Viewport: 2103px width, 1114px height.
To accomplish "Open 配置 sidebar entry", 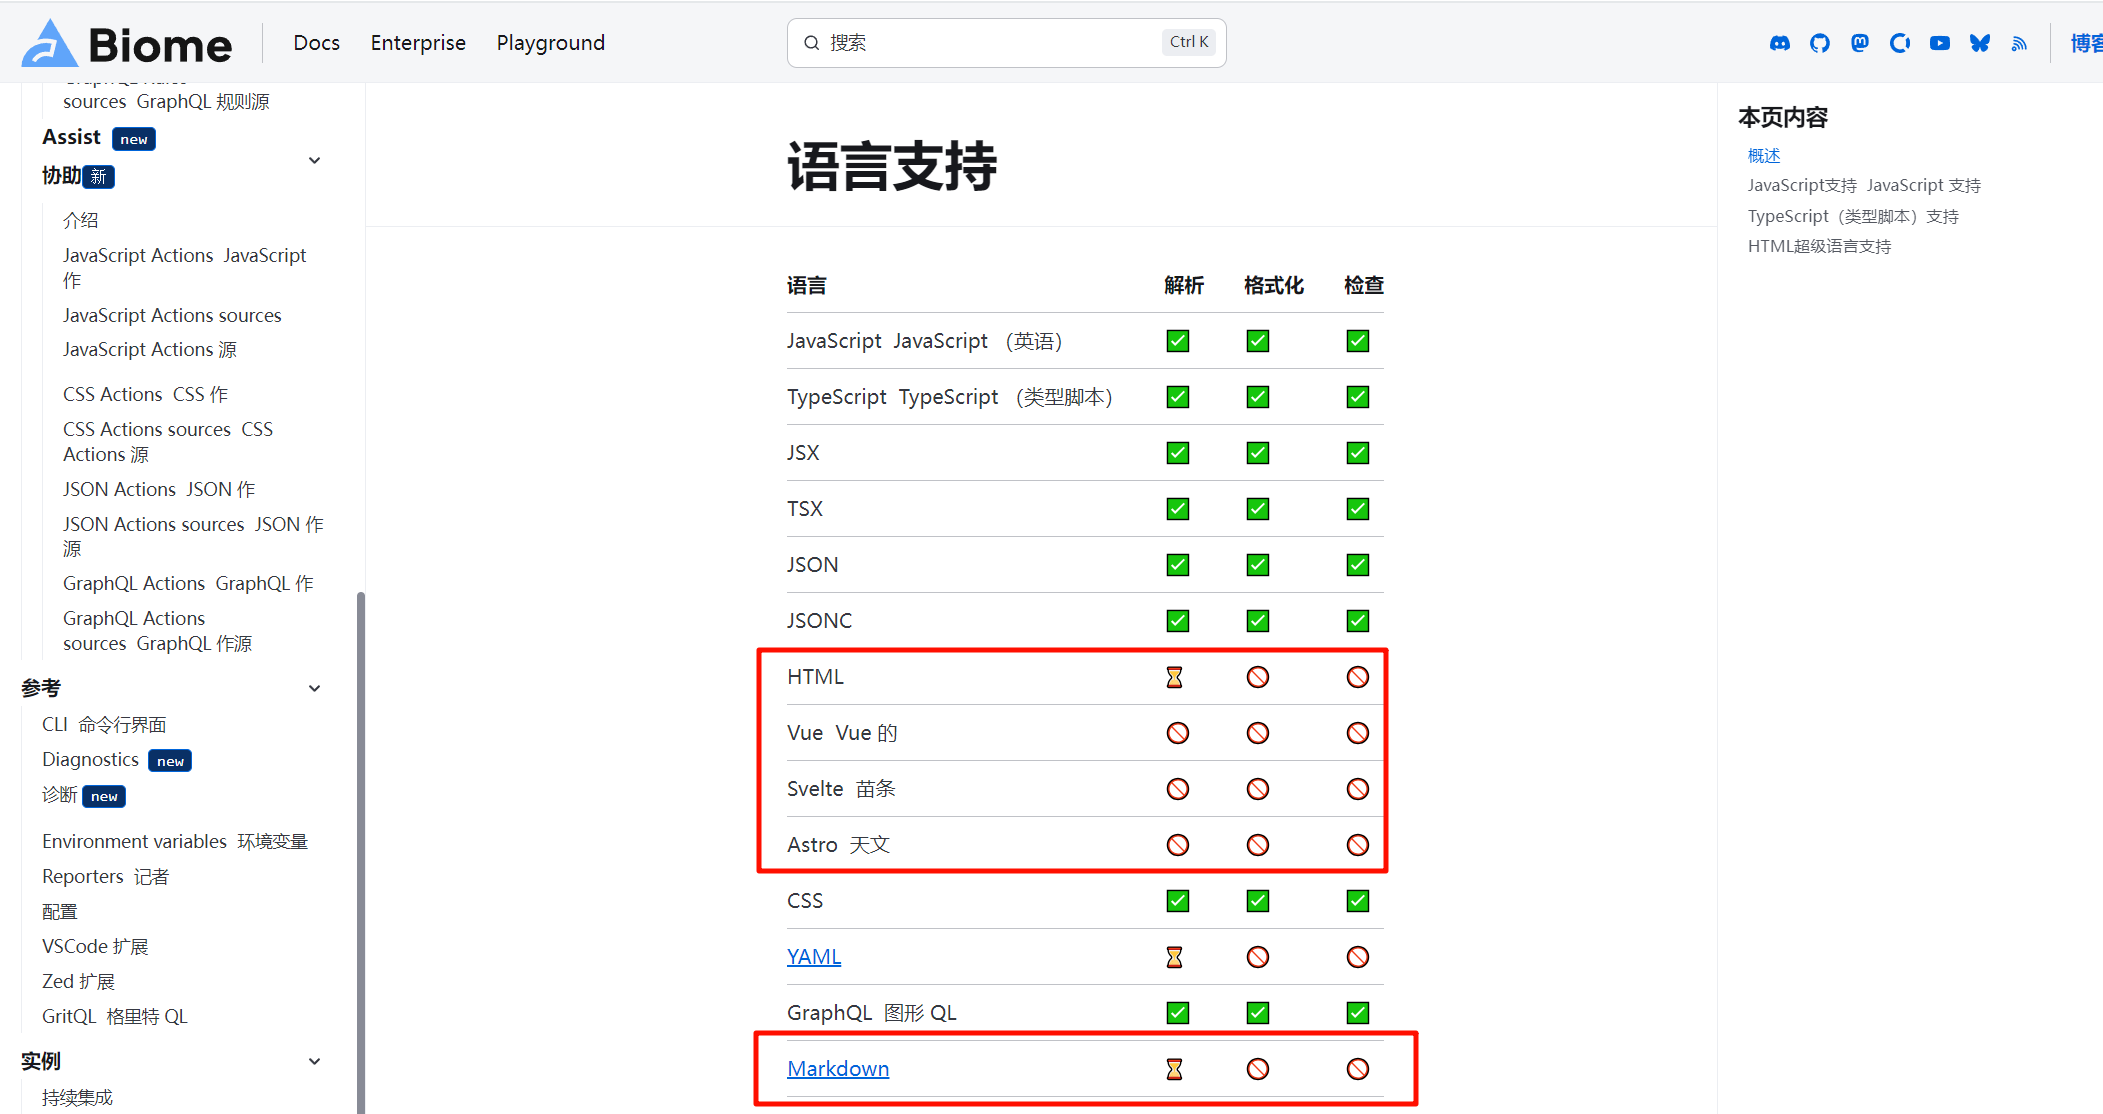I will click(60, 912).
